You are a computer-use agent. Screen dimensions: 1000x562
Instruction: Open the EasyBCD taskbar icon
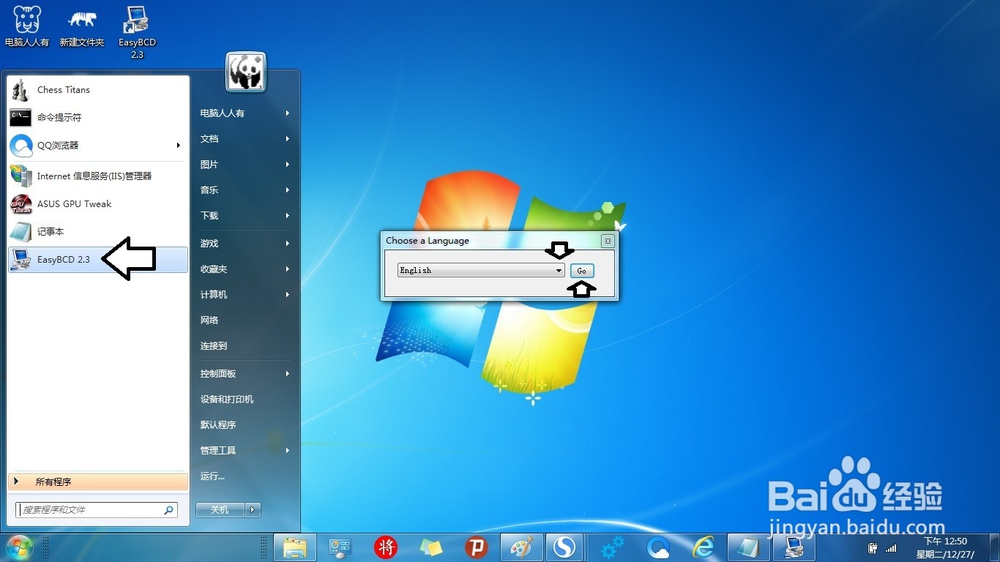click(x=793, y=547)
